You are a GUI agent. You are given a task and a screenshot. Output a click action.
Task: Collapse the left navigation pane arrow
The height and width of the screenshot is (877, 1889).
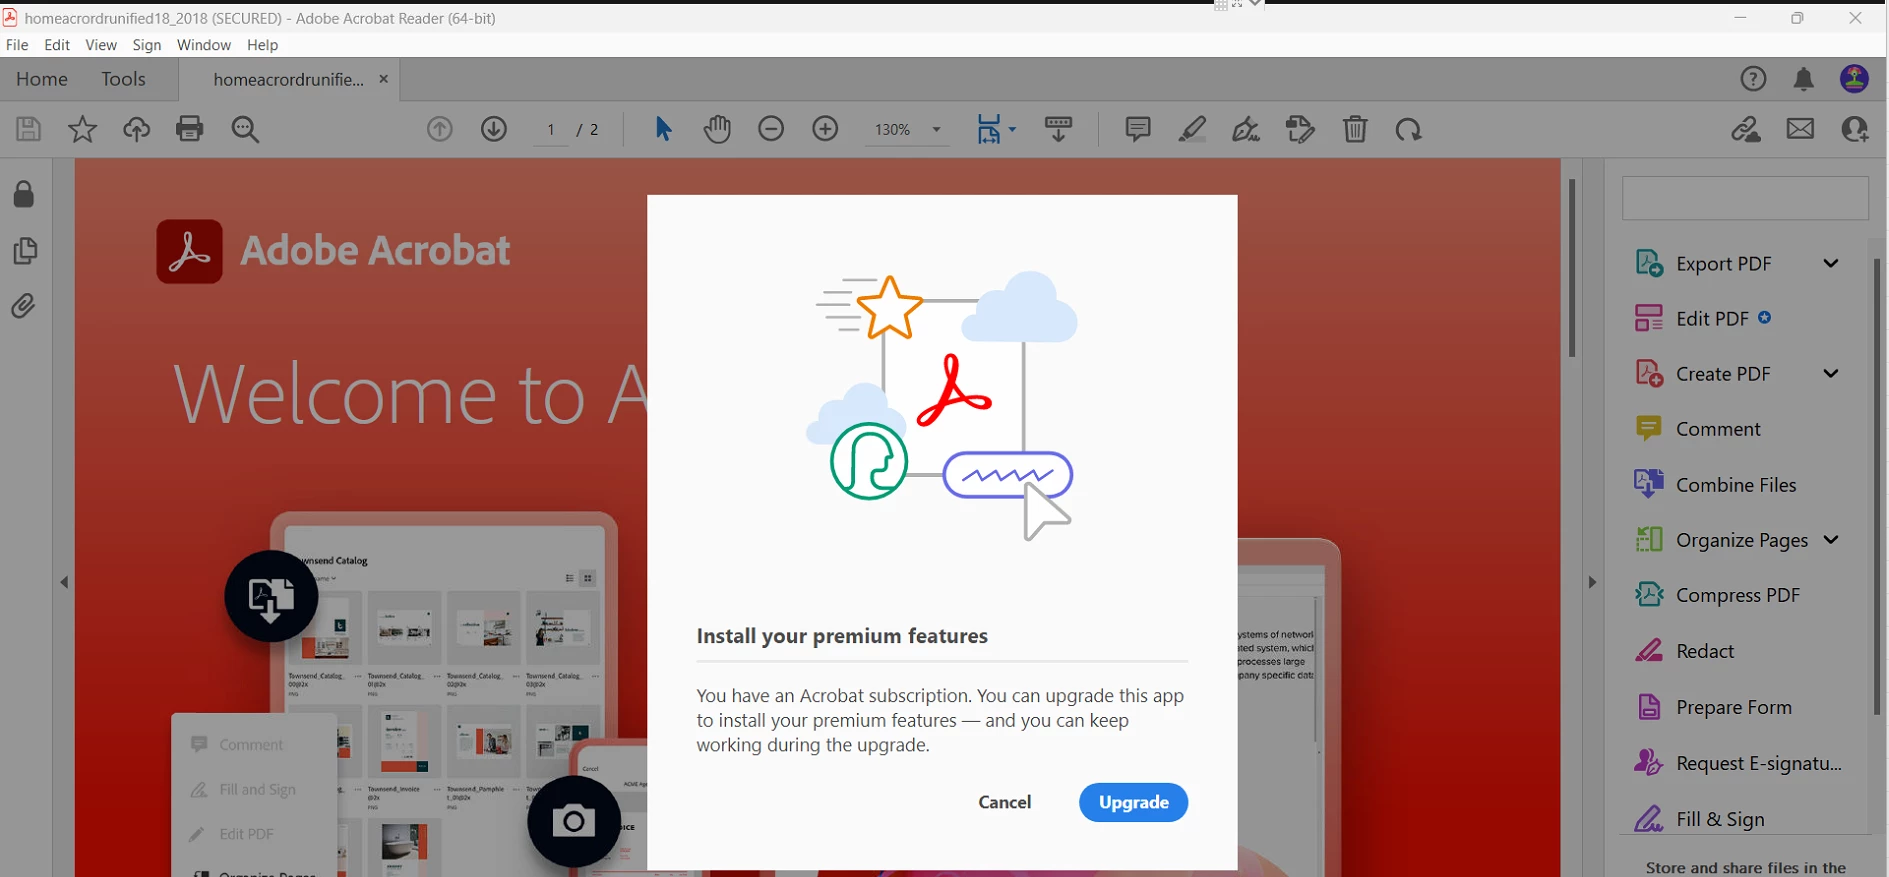[64, 582]
